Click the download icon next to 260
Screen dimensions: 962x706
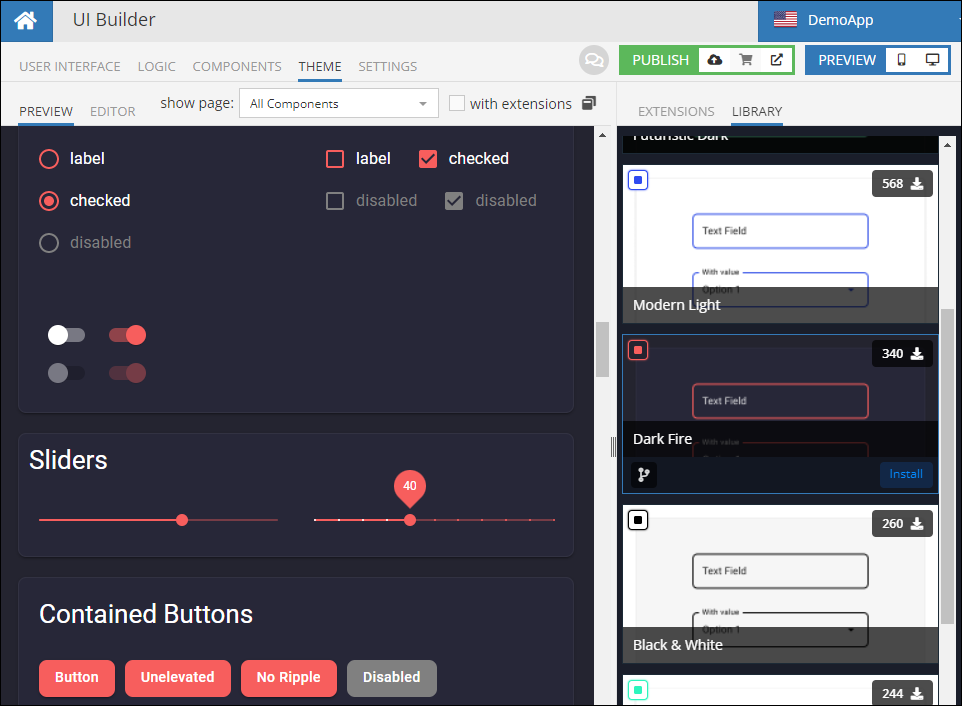pos(917,523)
